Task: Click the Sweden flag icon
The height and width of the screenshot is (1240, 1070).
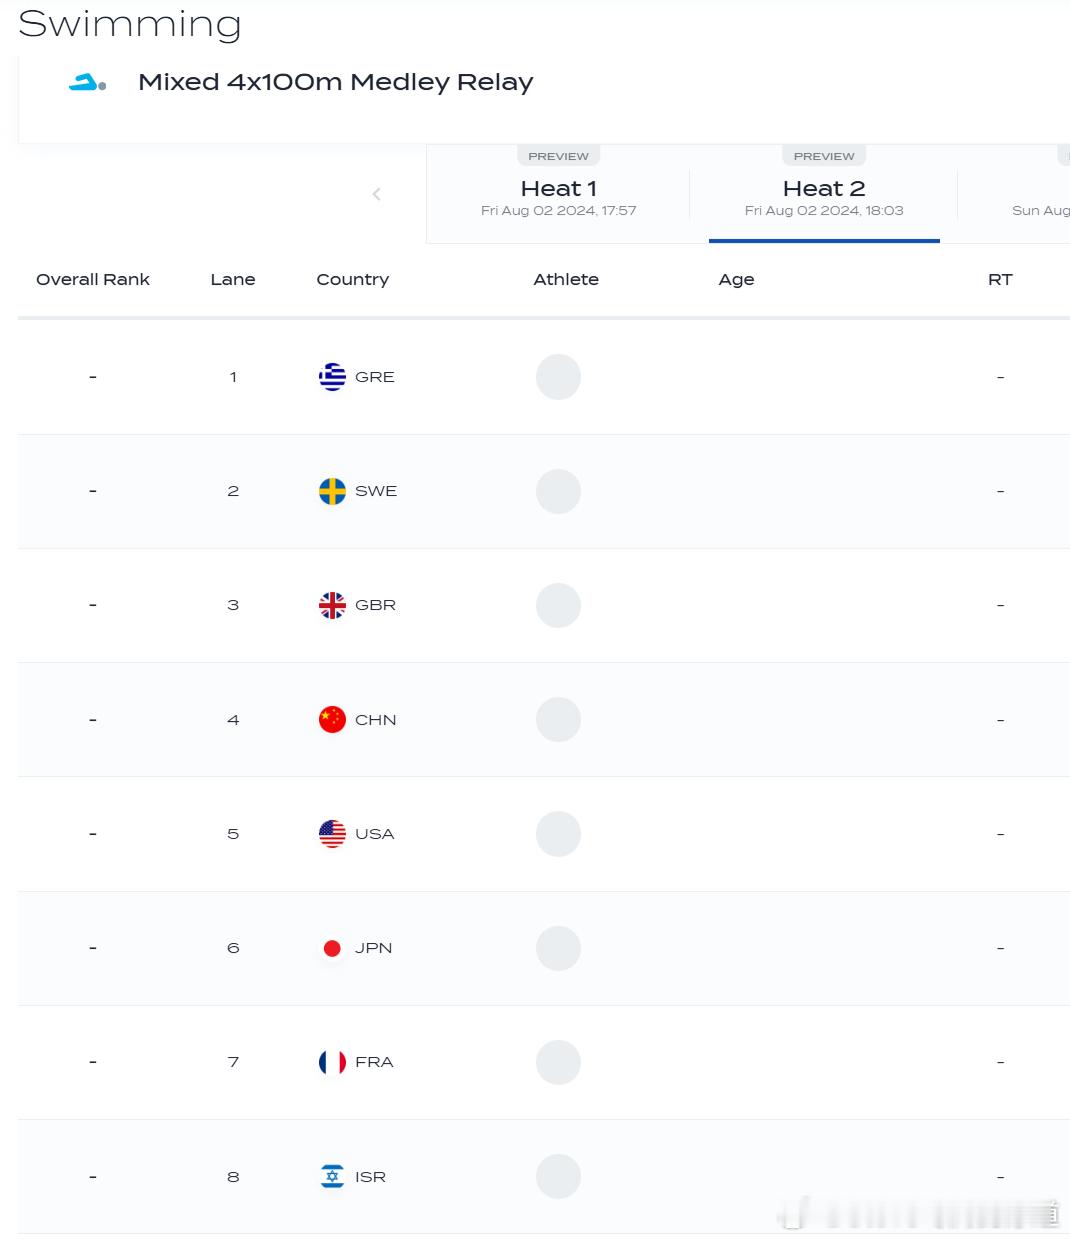Action: tap(332, 491)
